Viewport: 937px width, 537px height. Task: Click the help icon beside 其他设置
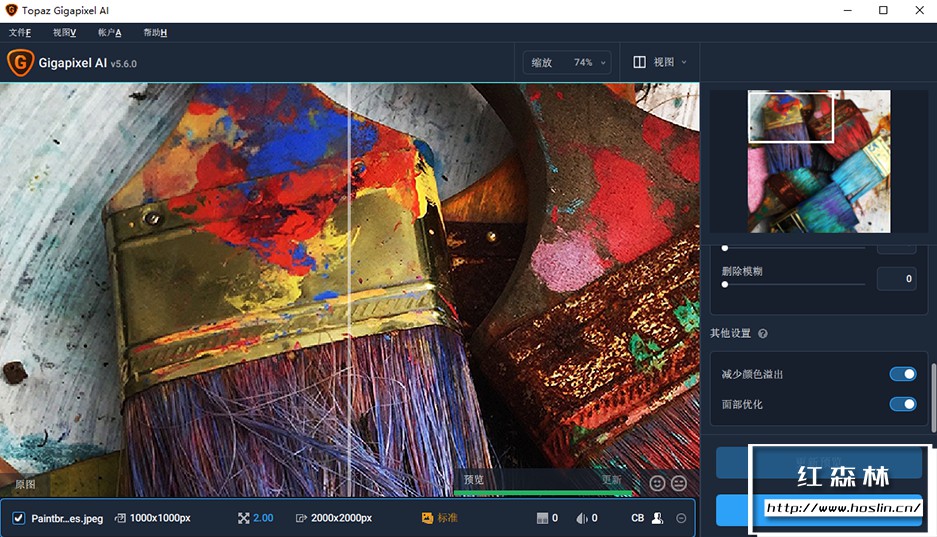click(x=763, y=334)
